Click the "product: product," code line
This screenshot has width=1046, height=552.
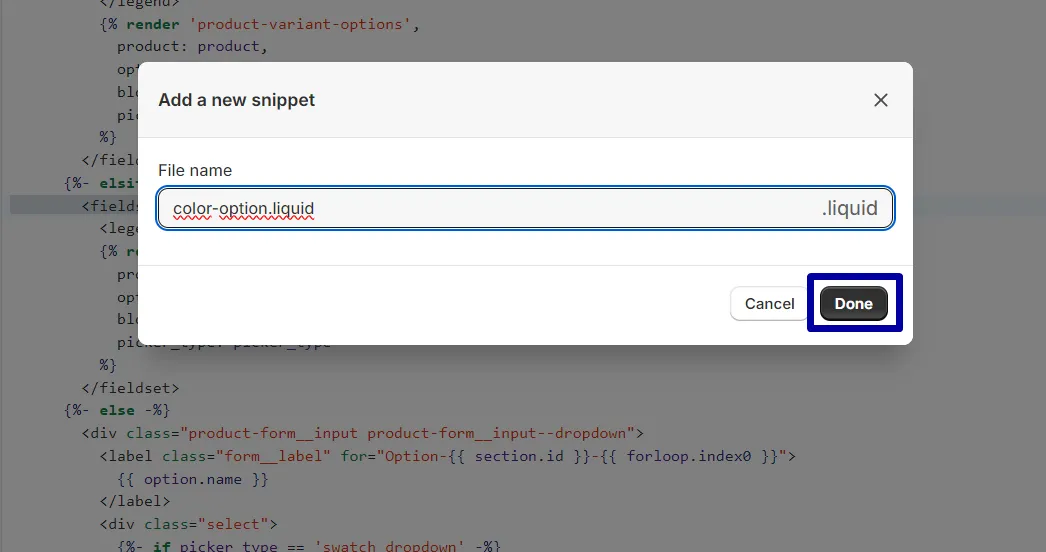(192, 47)
